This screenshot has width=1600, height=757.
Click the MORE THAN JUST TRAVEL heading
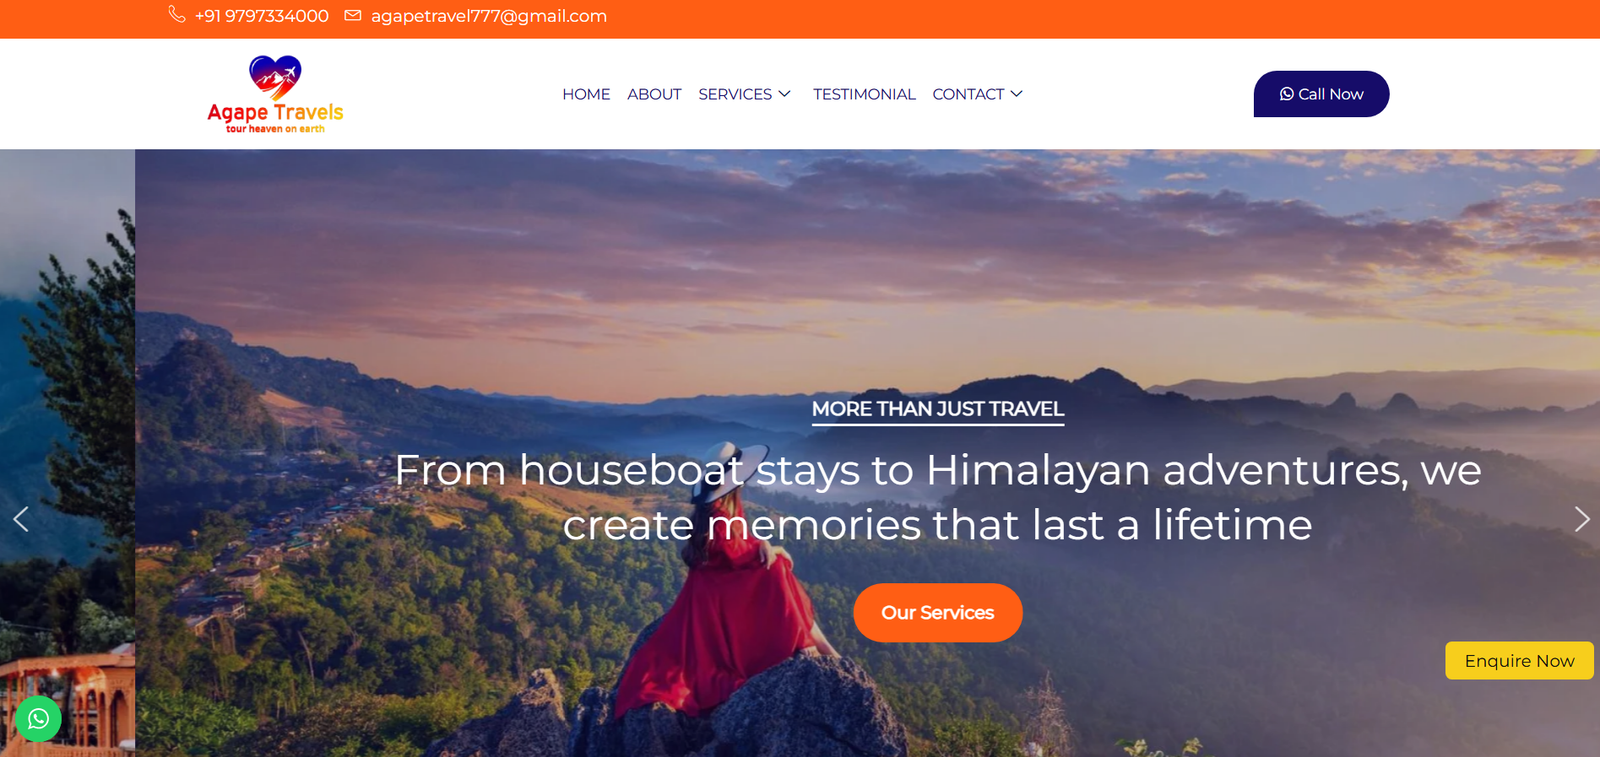tap(938, 409)
